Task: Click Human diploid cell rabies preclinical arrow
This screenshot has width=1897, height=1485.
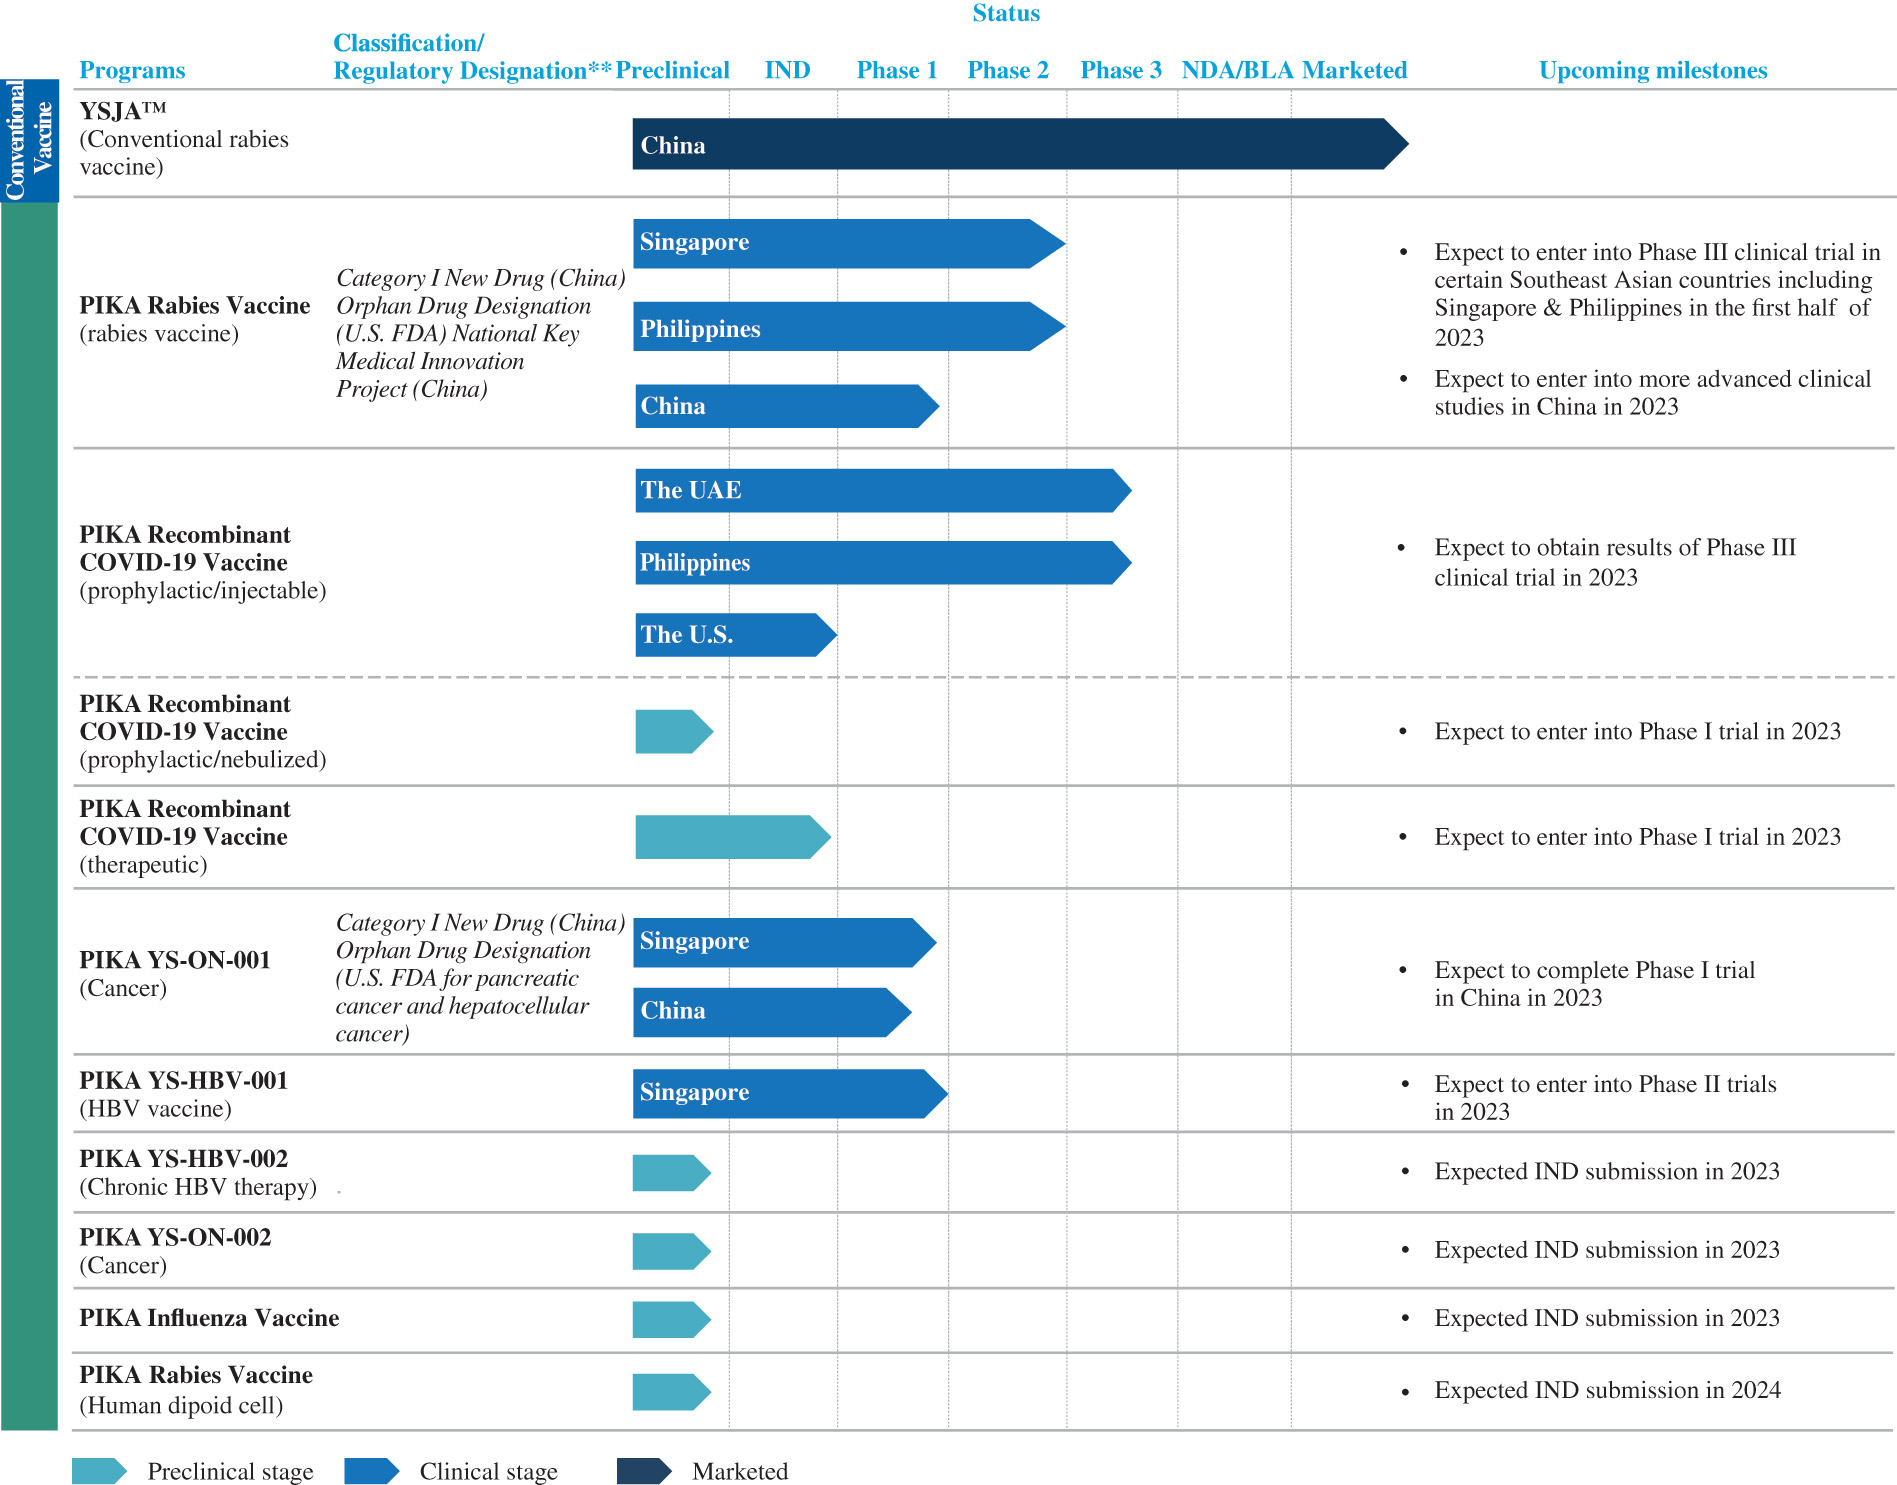Action: point(672,1391)
